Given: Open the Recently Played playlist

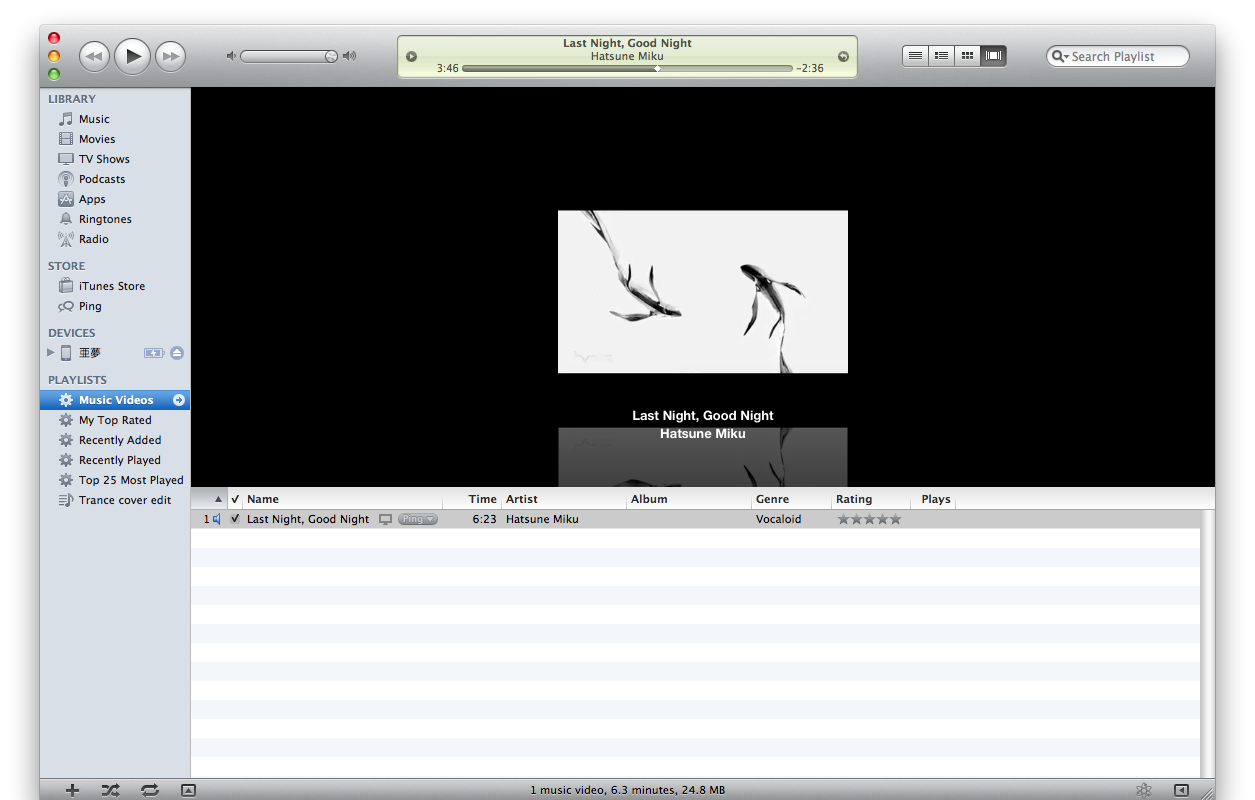Looking at the screenshot, I should coord(120,460).
